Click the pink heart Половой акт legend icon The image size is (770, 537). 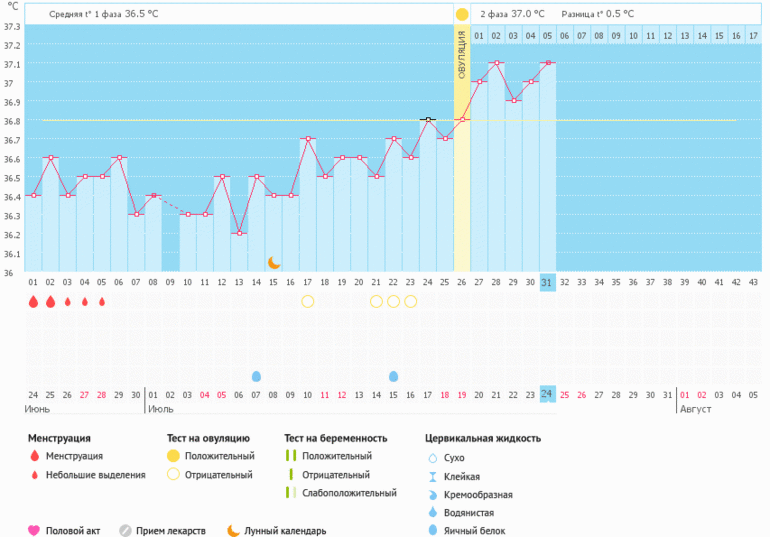pos(33,531)
